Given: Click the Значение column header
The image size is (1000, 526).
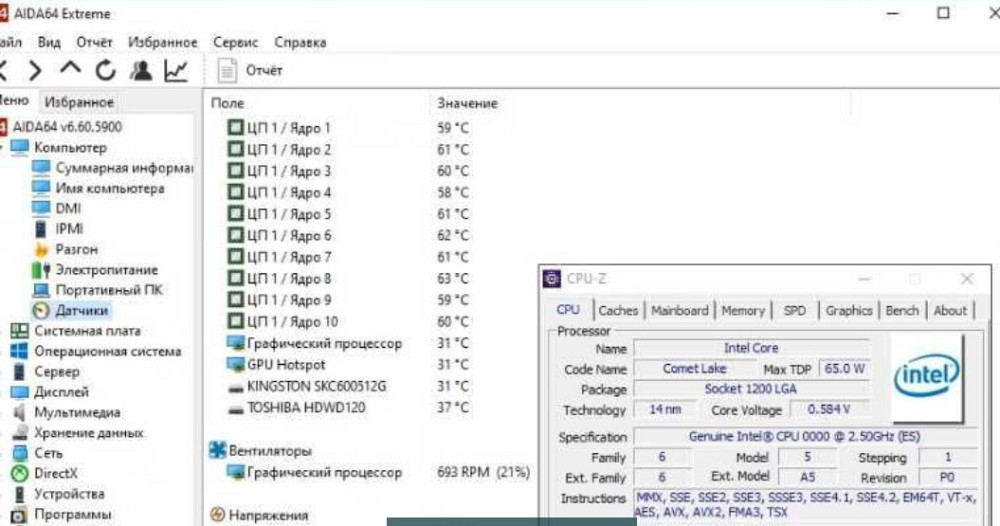Looking at the screenshot, I should pyautogui.click(x=467, y=103).
